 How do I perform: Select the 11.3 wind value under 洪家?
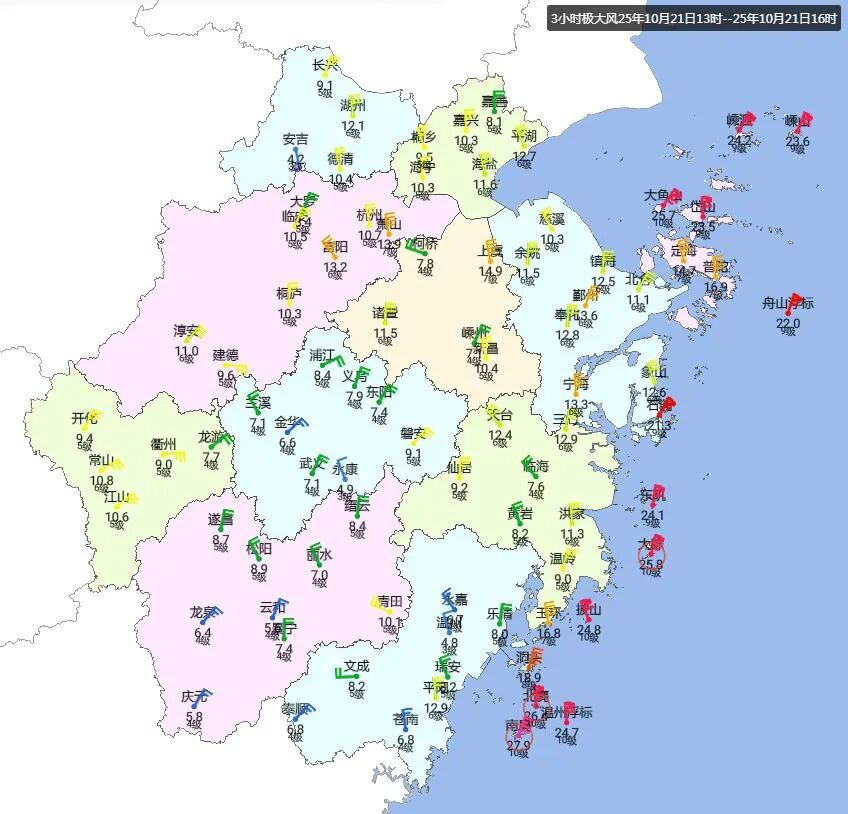coord(572,534)
